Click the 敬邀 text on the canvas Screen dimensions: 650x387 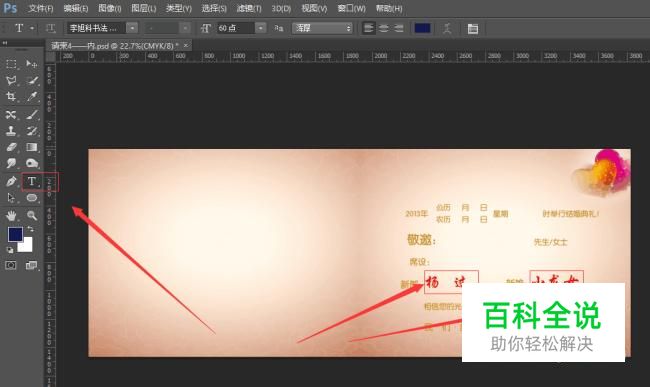421,239
